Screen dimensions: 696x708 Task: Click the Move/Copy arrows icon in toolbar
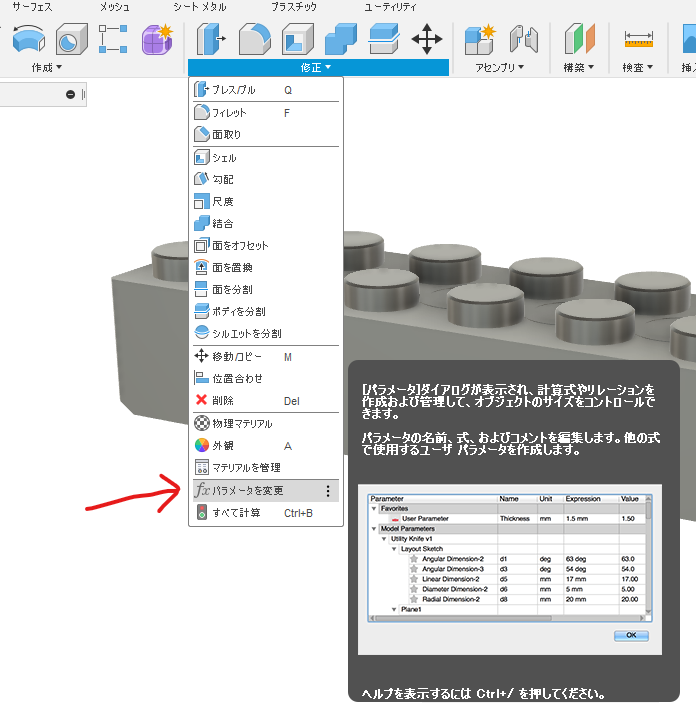(427, 39)
